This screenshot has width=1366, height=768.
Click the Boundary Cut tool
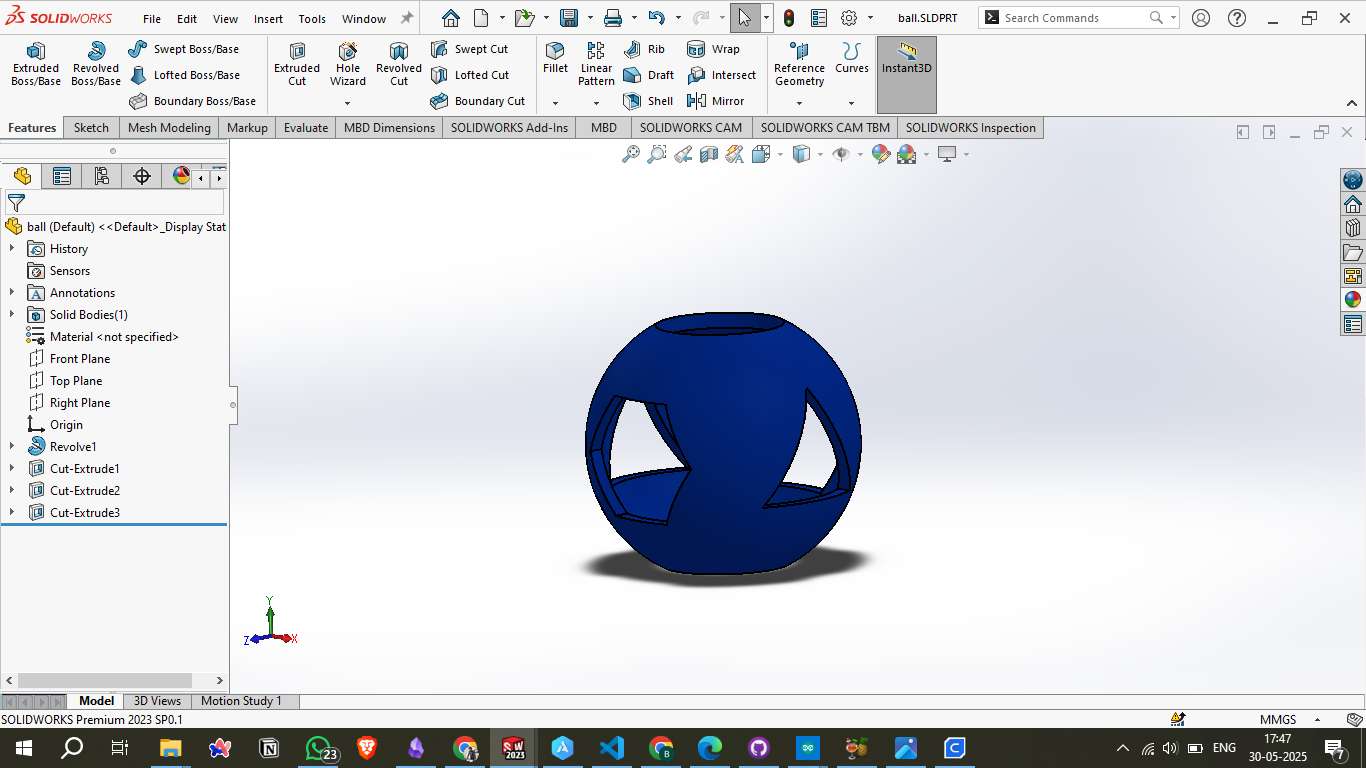[x=478, y=101]
